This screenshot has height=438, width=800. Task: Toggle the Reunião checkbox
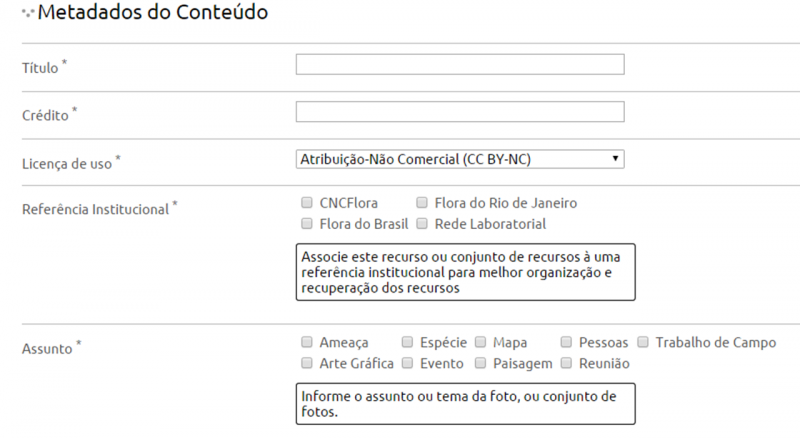[566, 363]
